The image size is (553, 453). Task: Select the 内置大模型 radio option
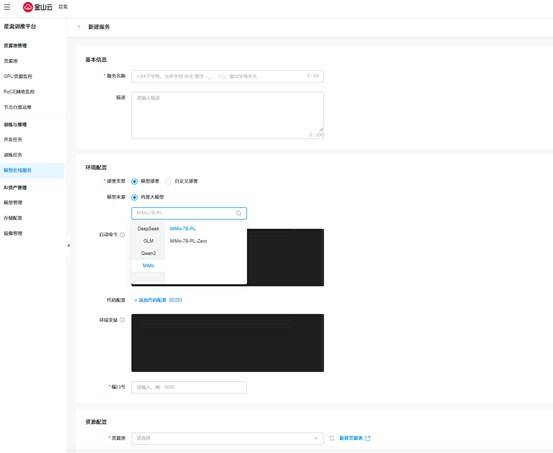[134, 197]
